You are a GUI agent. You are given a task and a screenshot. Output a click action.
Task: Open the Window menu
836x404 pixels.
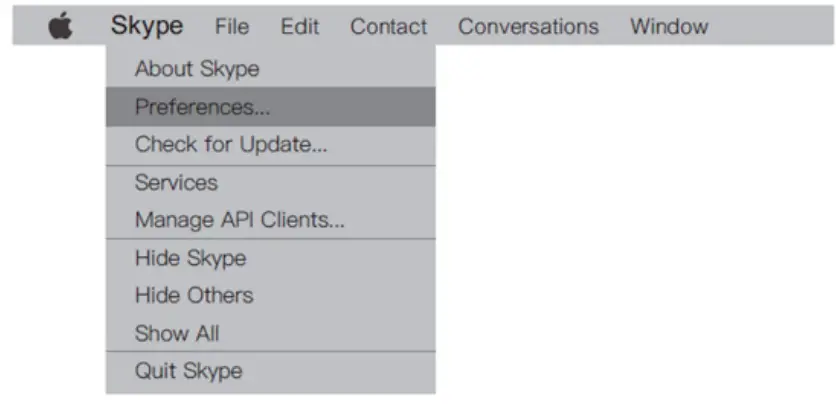pos(668,27)
